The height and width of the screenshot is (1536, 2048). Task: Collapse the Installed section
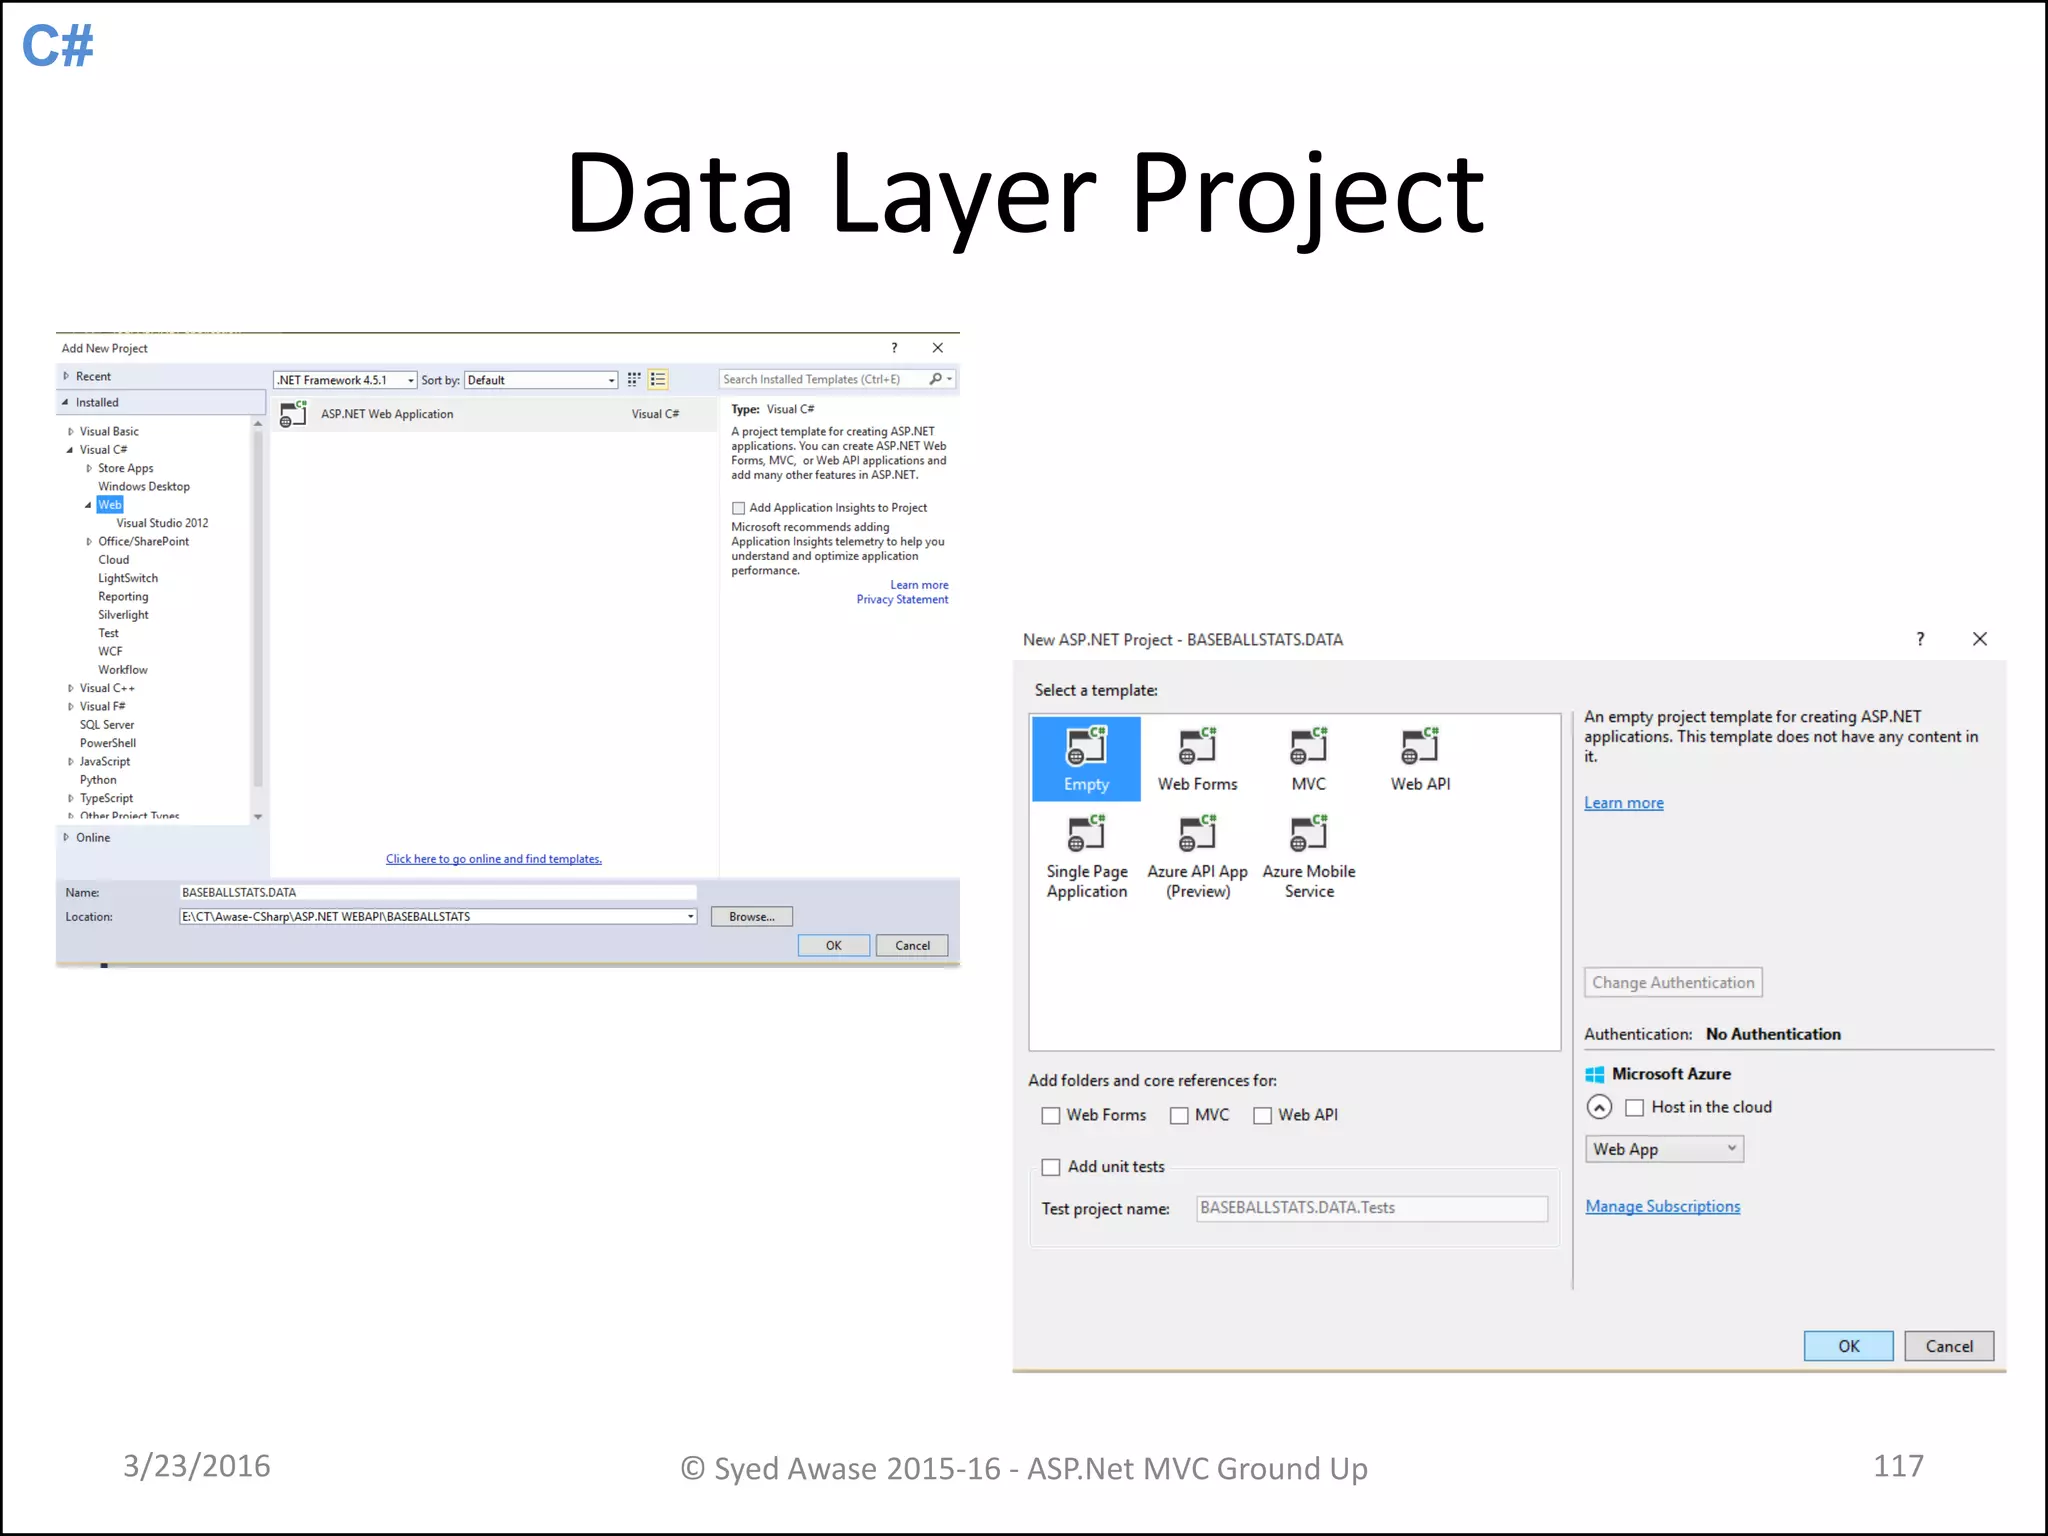tap(66, 403)
